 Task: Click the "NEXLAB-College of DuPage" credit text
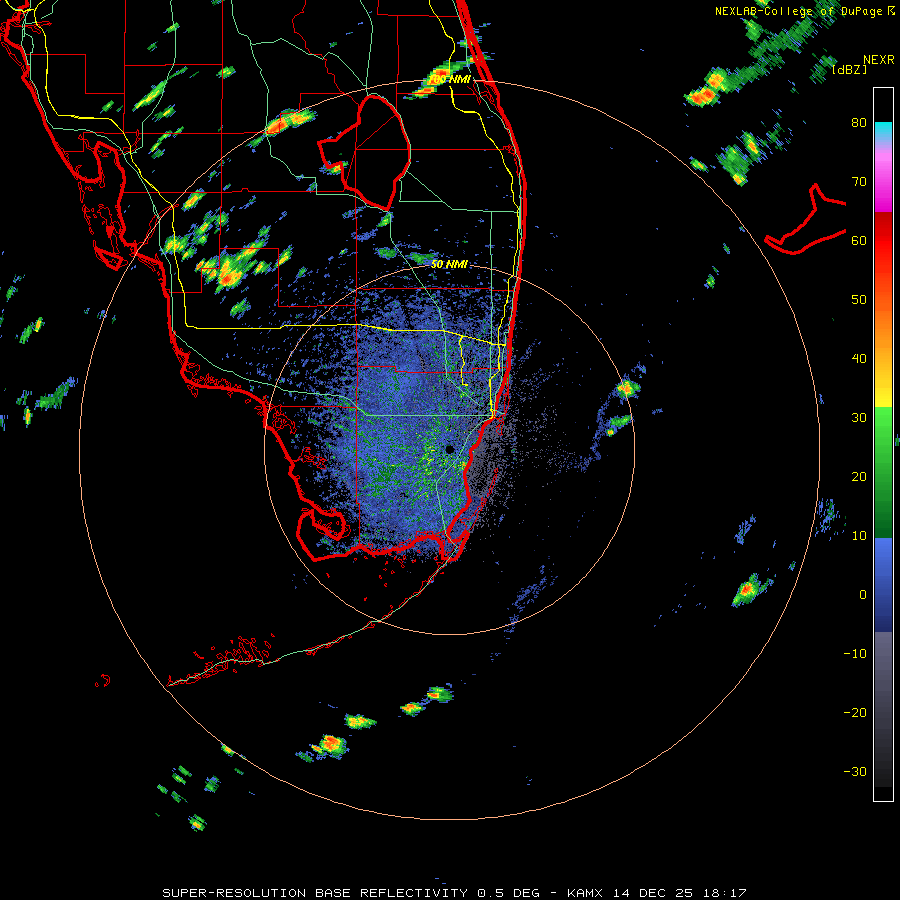[798, 11]
